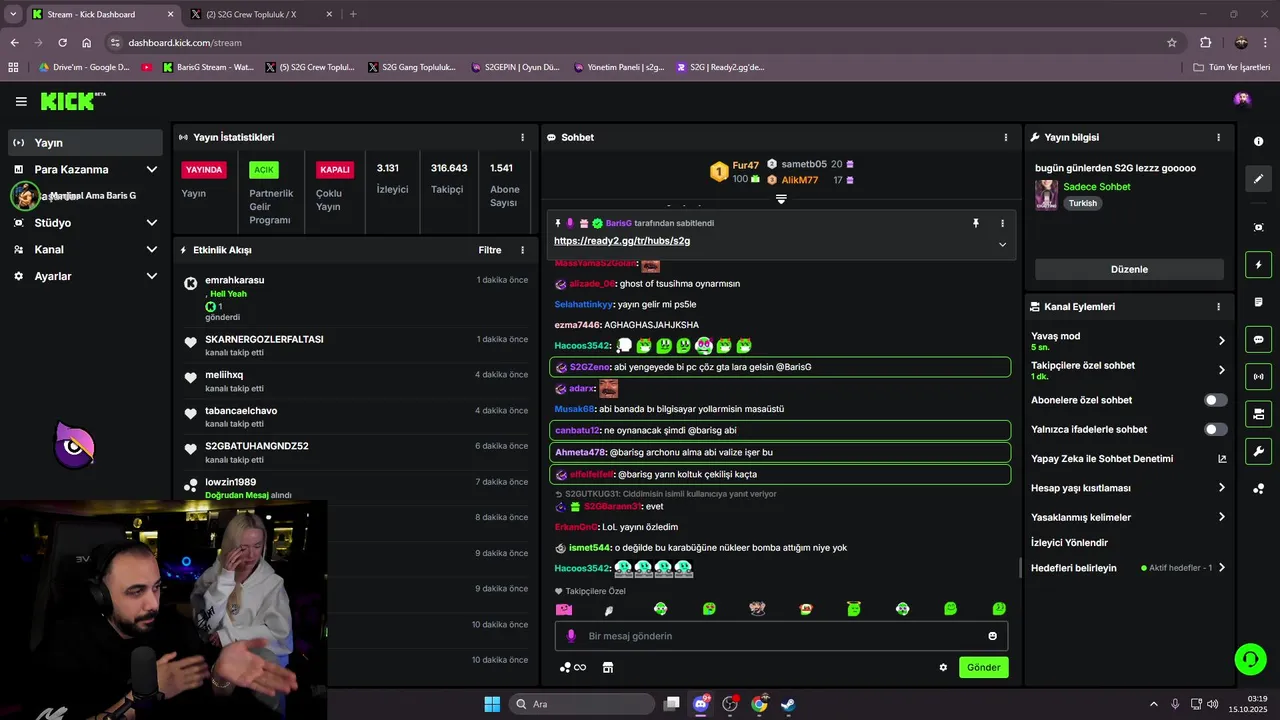Open the S2GEPIN bookmark

(514, 67)
